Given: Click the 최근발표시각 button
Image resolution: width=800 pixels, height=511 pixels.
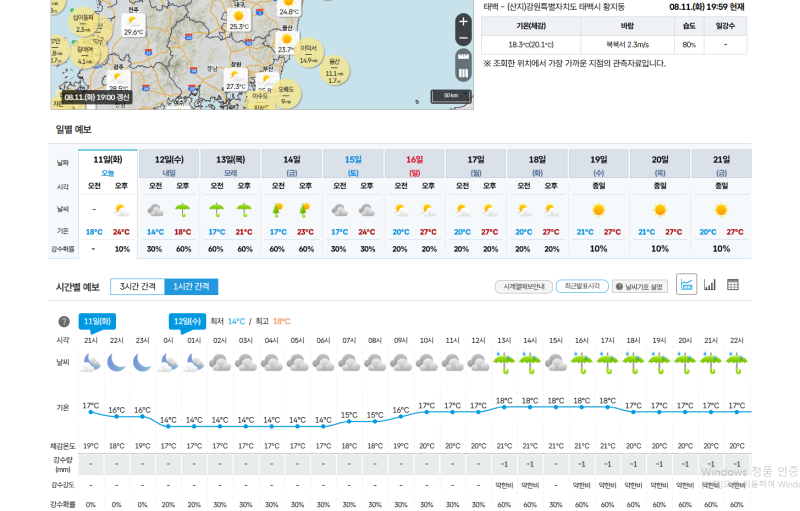Looking at the screenshot, I should click(582, 286).
